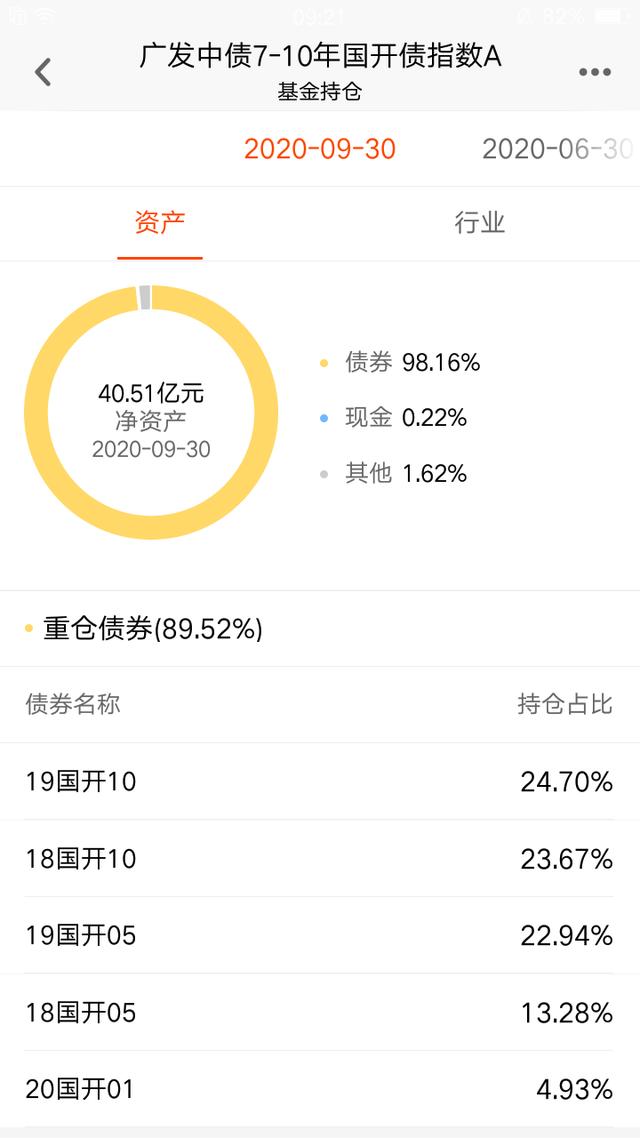This screenshot has width=640, height=1138.
Task: Tap the blue 现金 legend dot
Action: [x=324, y=418]
